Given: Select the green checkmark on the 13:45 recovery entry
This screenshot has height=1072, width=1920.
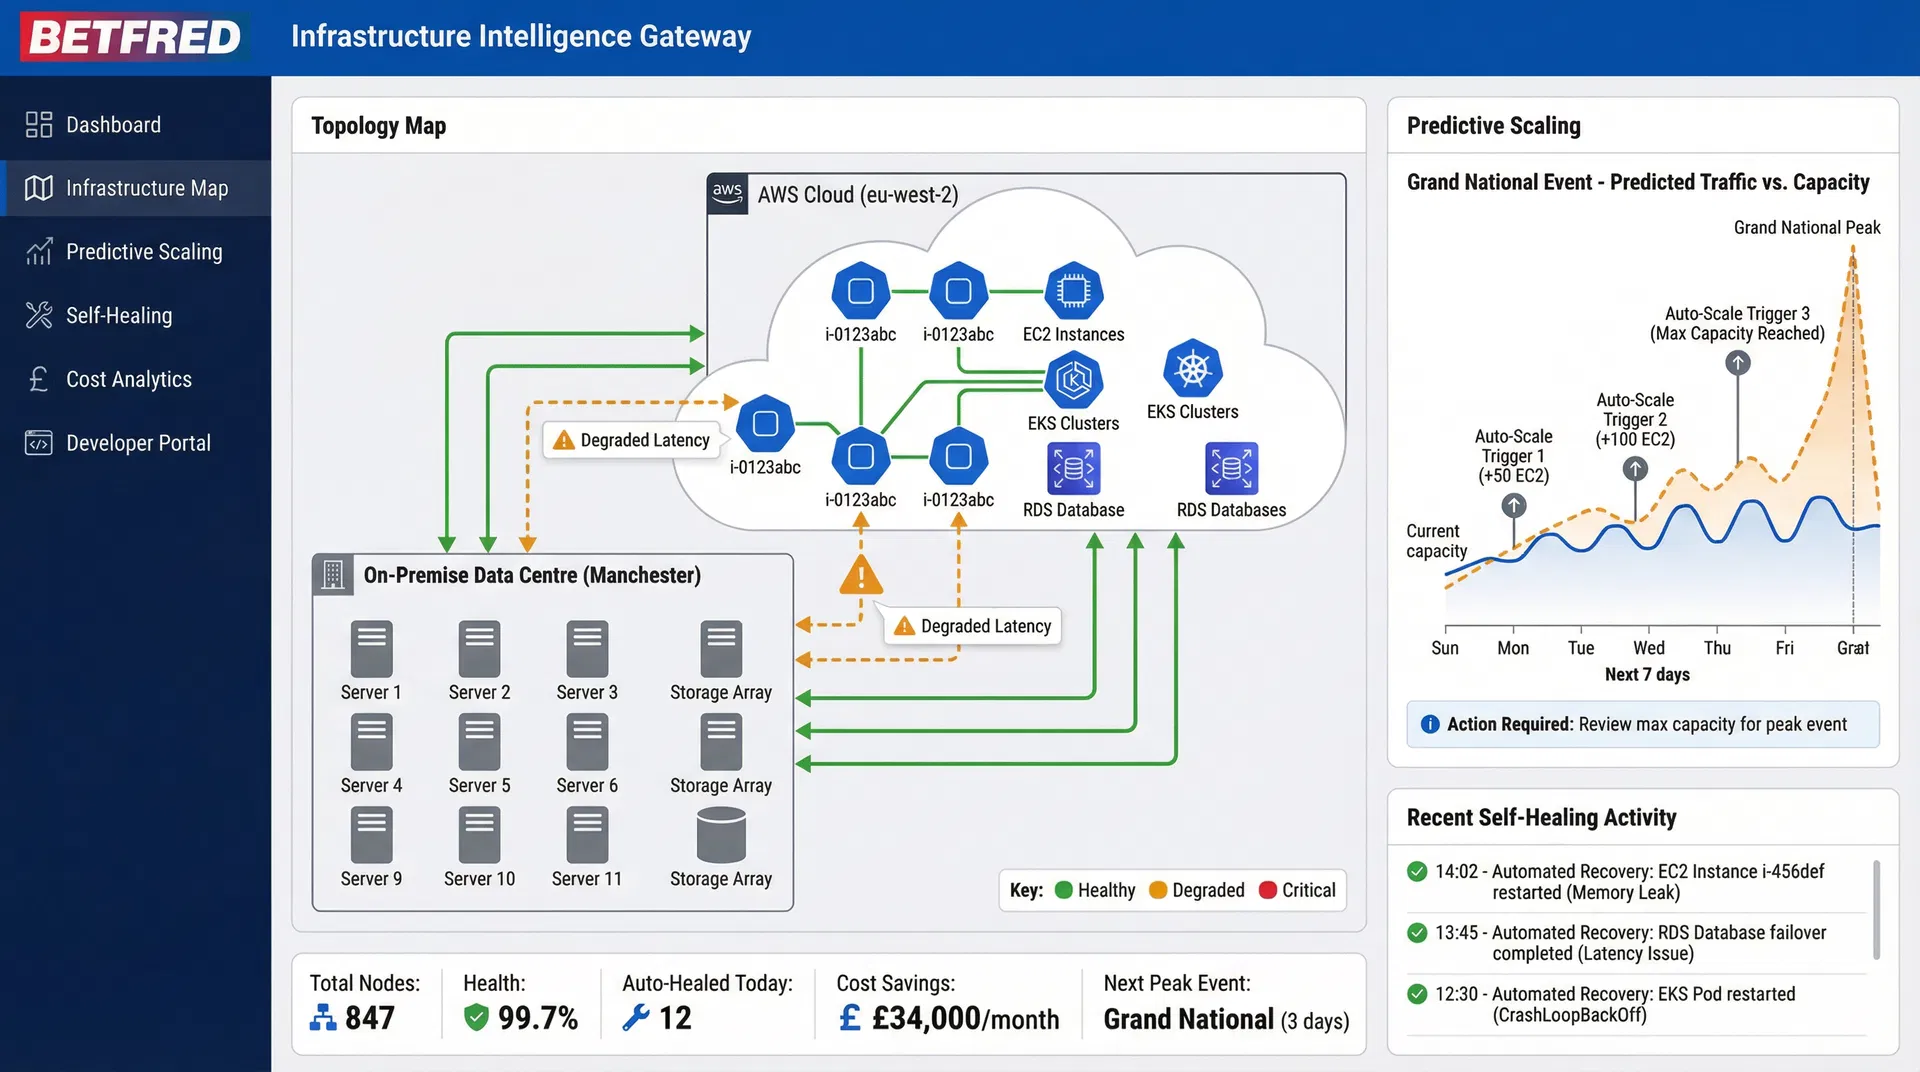Looking at the screenshot, I should (x=1417, y=932).
